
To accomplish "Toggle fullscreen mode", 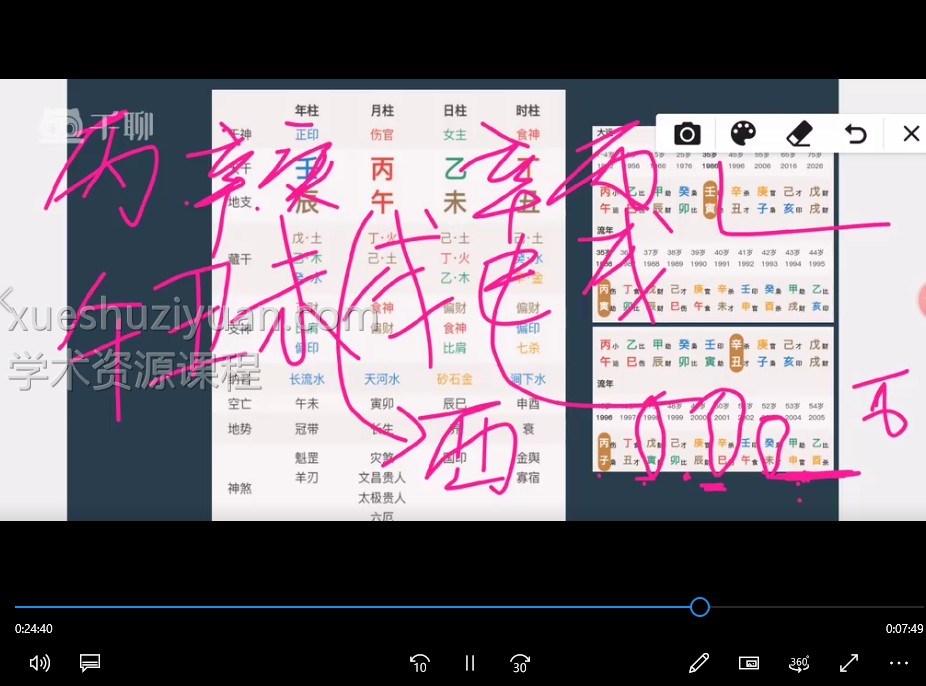I will [848, 663].
